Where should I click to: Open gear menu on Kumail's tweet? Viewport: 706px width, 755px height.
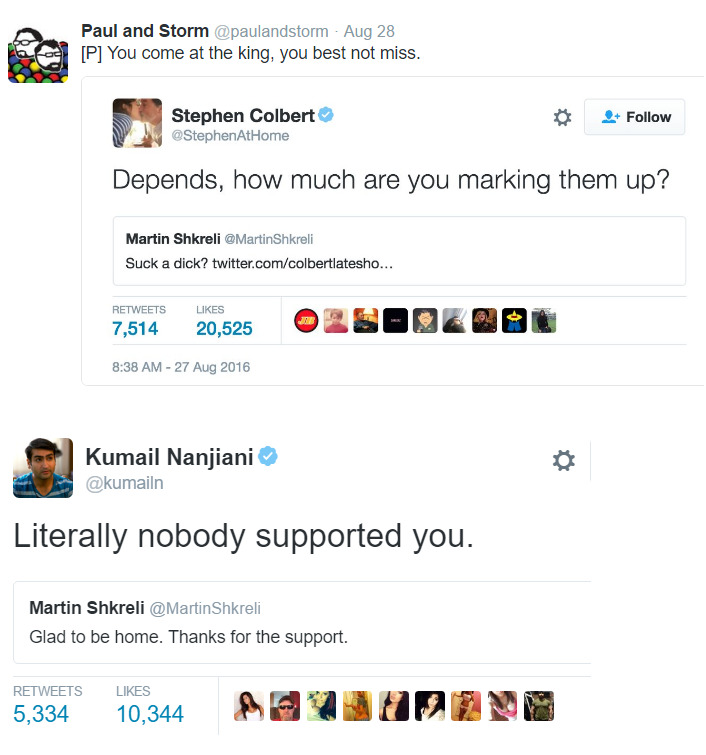click(x=564, y=460)
